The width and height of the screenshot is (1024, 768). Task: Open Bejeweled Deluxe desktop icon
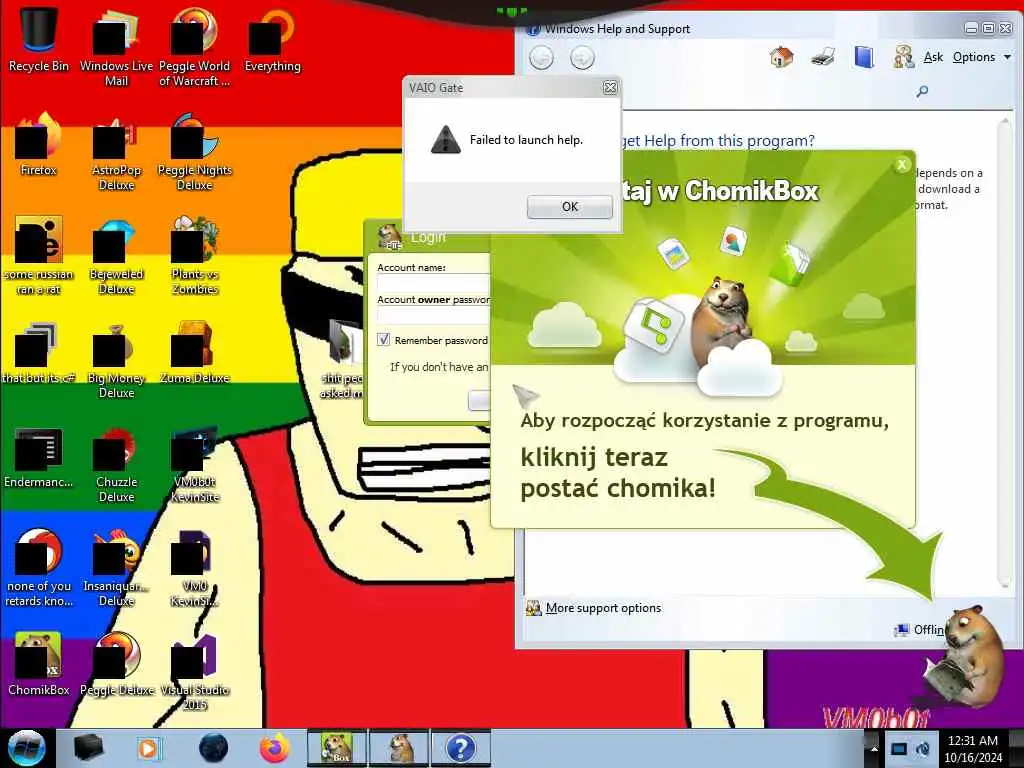click(x=116, y=256)
